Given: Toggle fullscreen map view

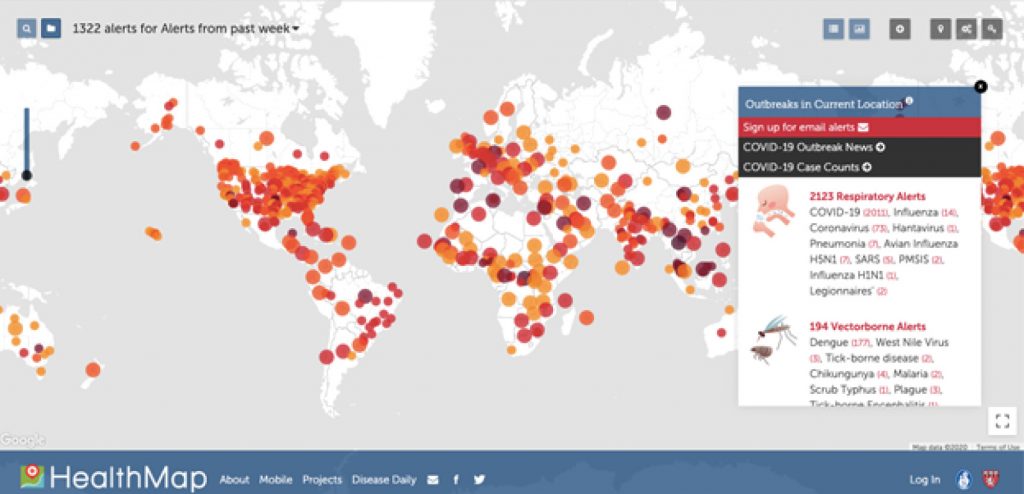Looking at the screenshot, I should pos(1002,421).
